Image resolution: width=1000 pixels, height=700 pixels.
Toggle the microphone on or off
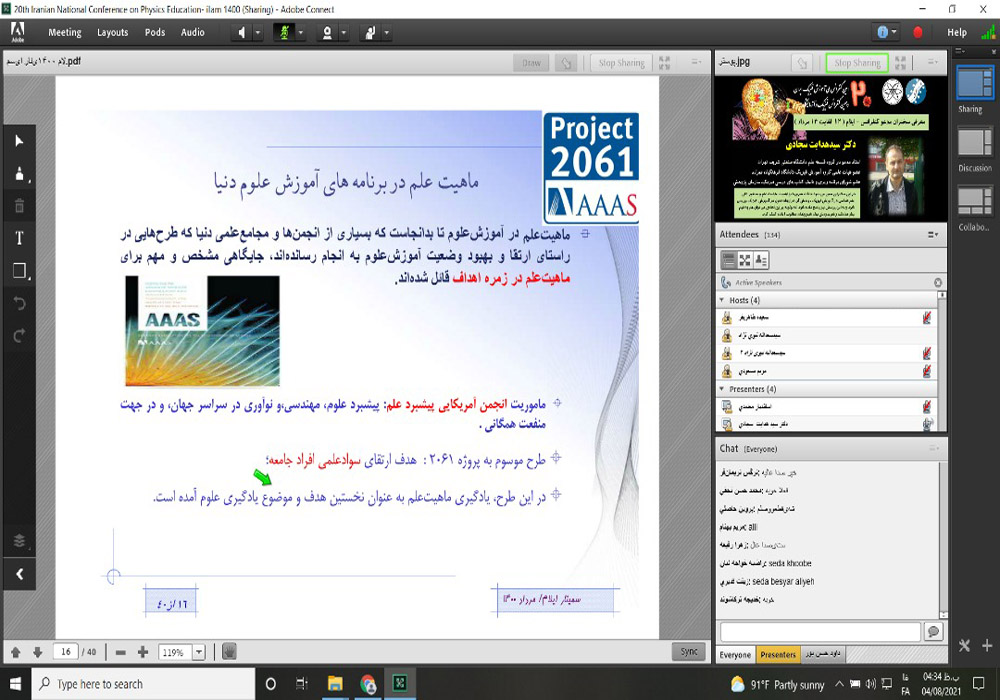click(283, 32)
